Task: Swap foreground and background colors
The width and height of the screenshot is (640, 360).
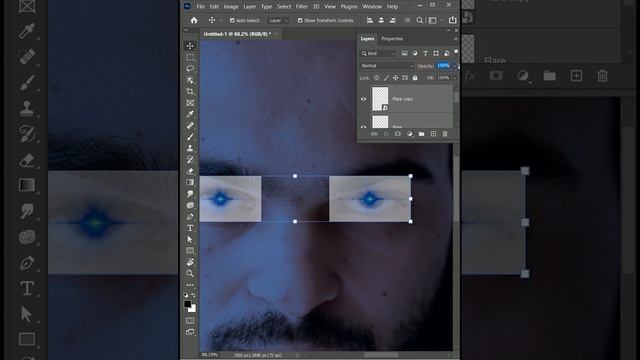Action: 193,295
